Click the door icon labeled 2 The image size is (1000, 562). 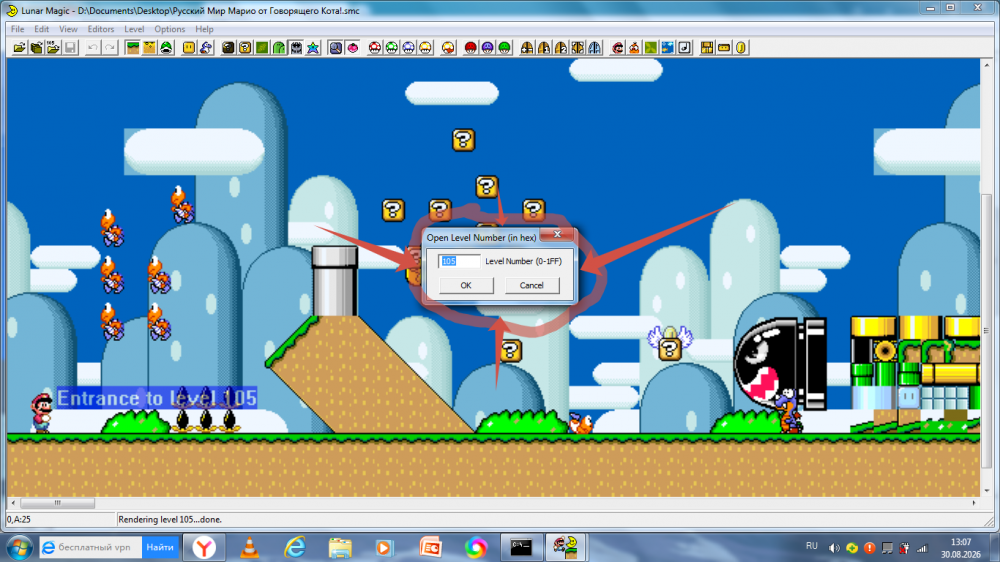tap(561, 48)
